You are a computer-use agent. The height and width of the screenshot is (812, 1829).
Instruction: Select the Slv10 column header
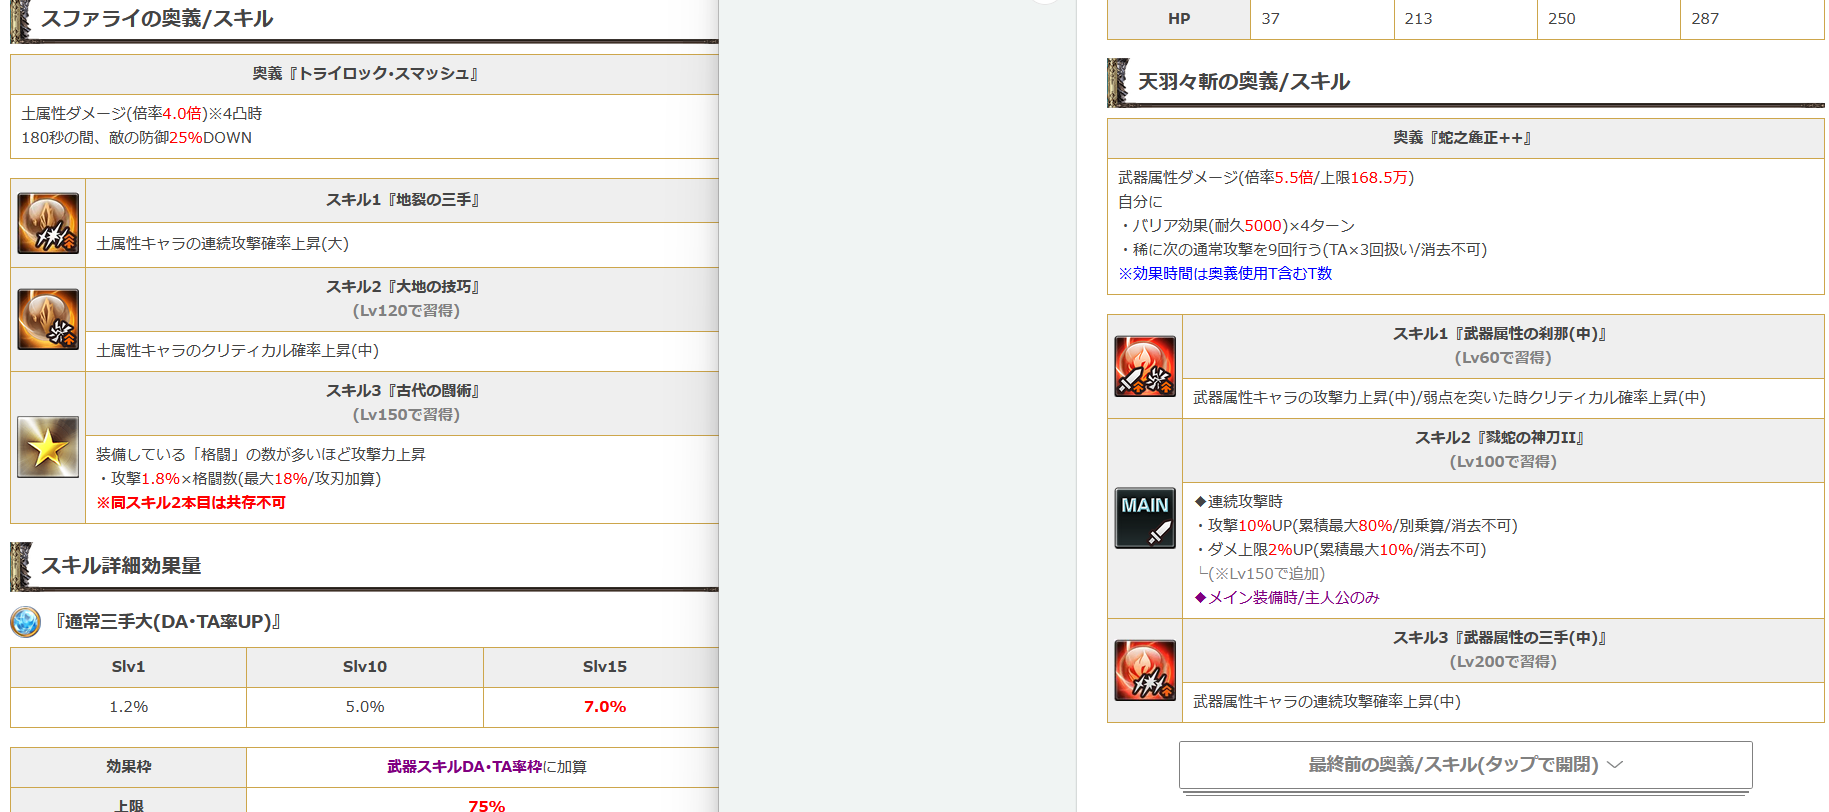pyautogui.click(x=364, y=667)
